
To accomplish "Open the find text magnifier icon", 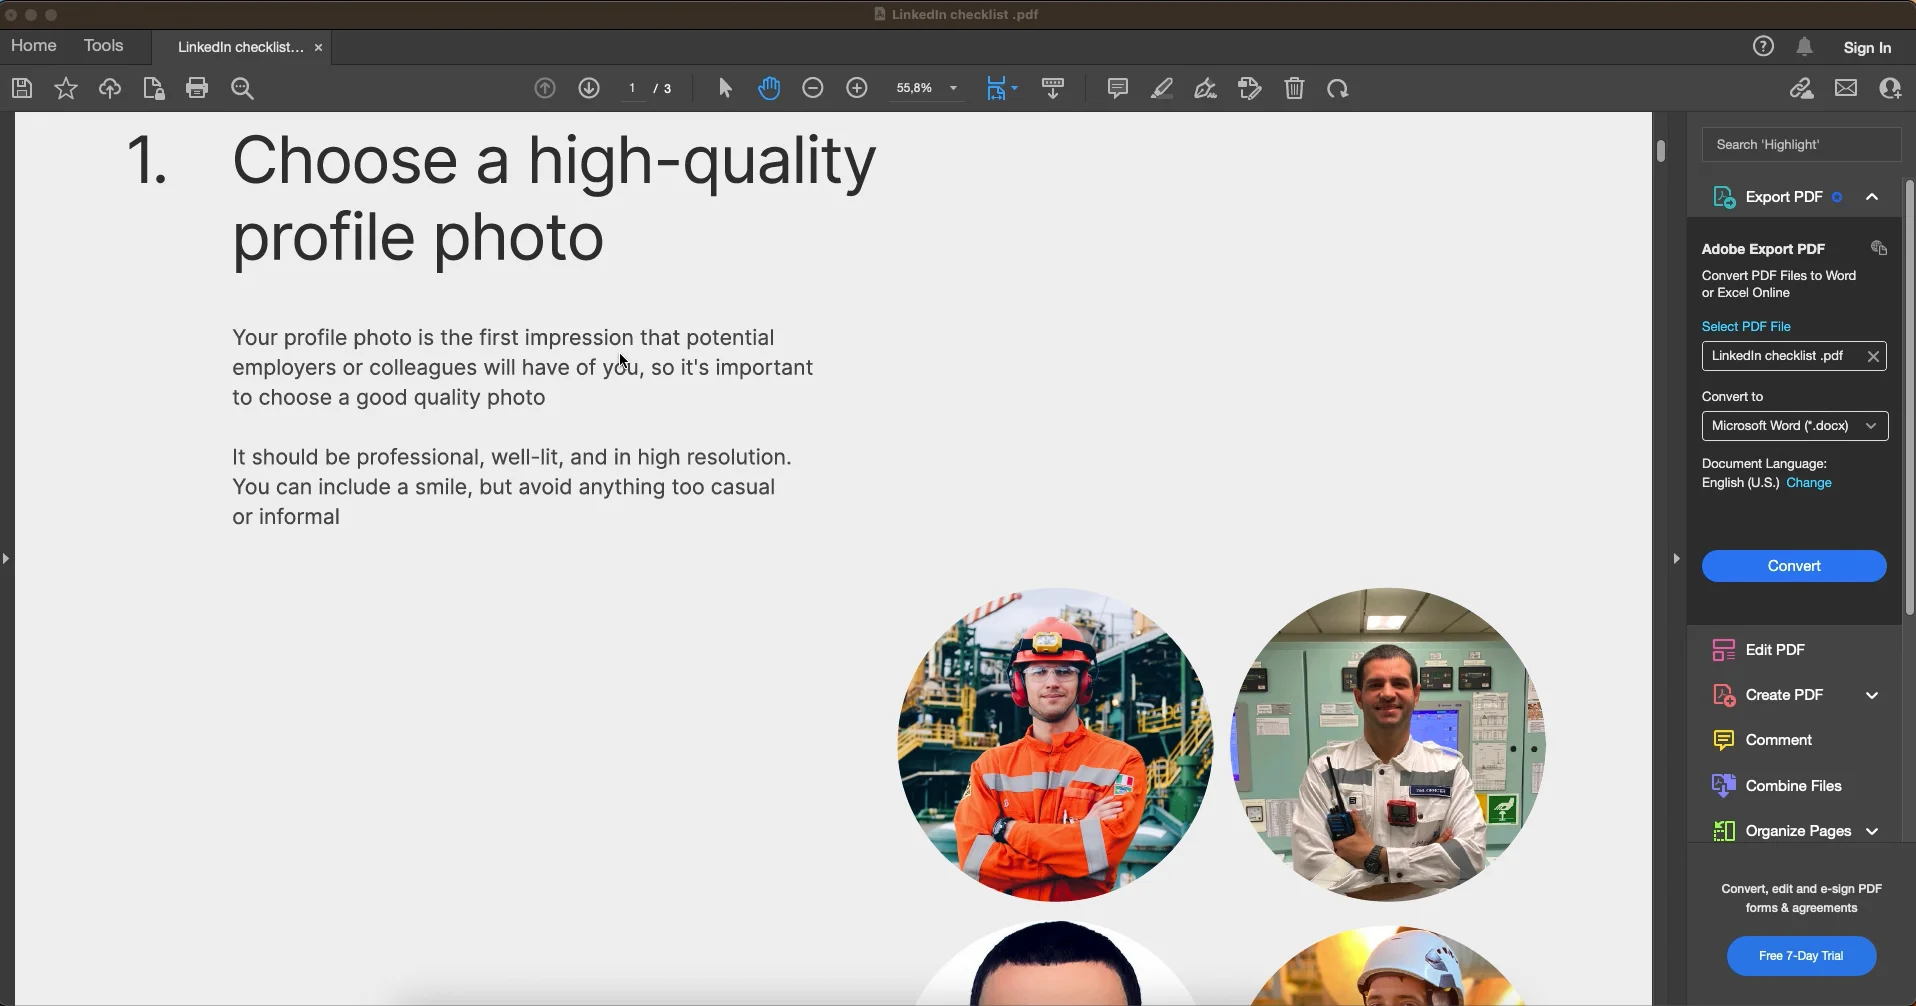I will (x=242, y=88).
